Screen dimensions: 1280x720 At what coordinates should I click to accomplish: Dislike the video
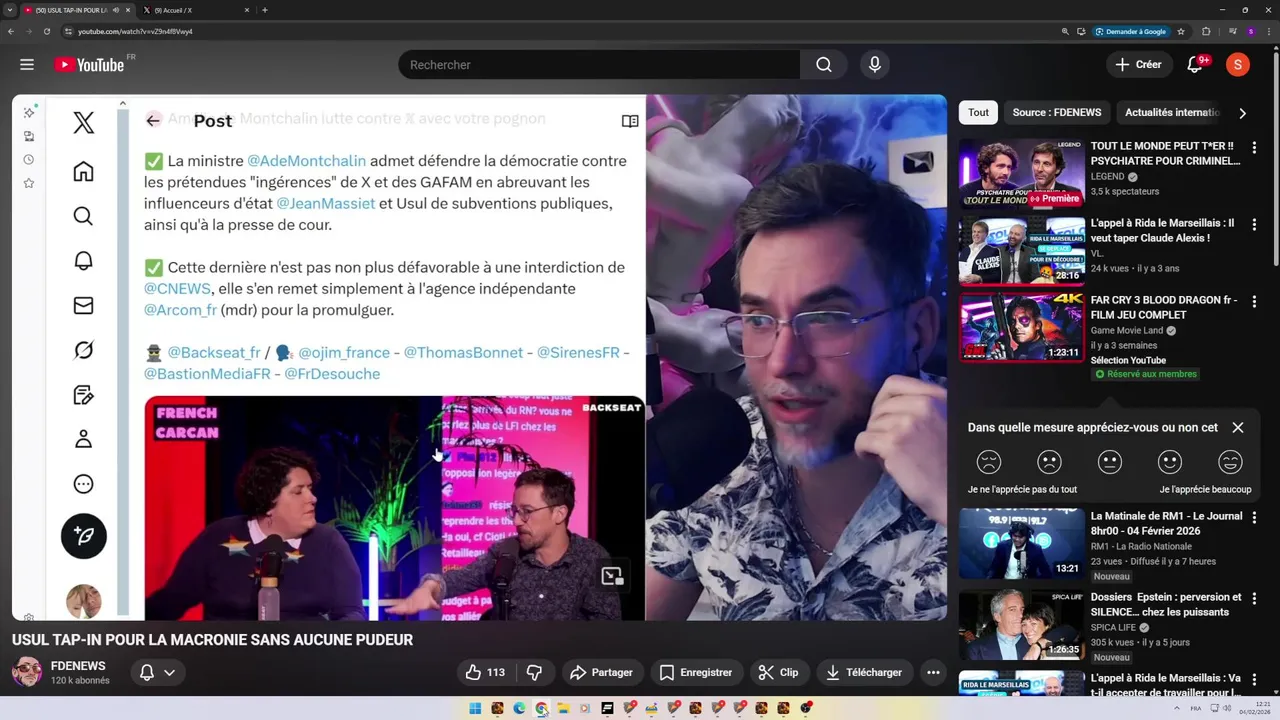coord(535,673)
